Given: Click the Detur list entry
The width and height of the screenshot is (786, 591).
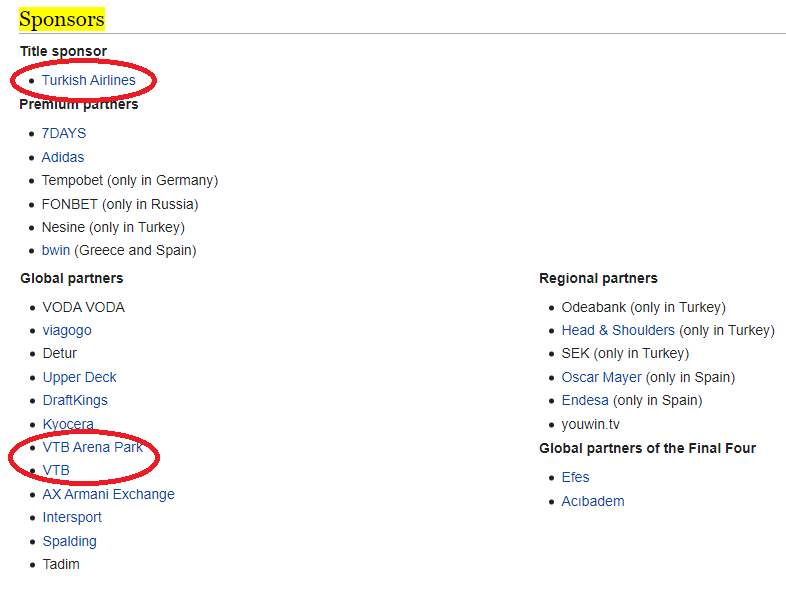Looking at the screenshot, I should 60,353.
